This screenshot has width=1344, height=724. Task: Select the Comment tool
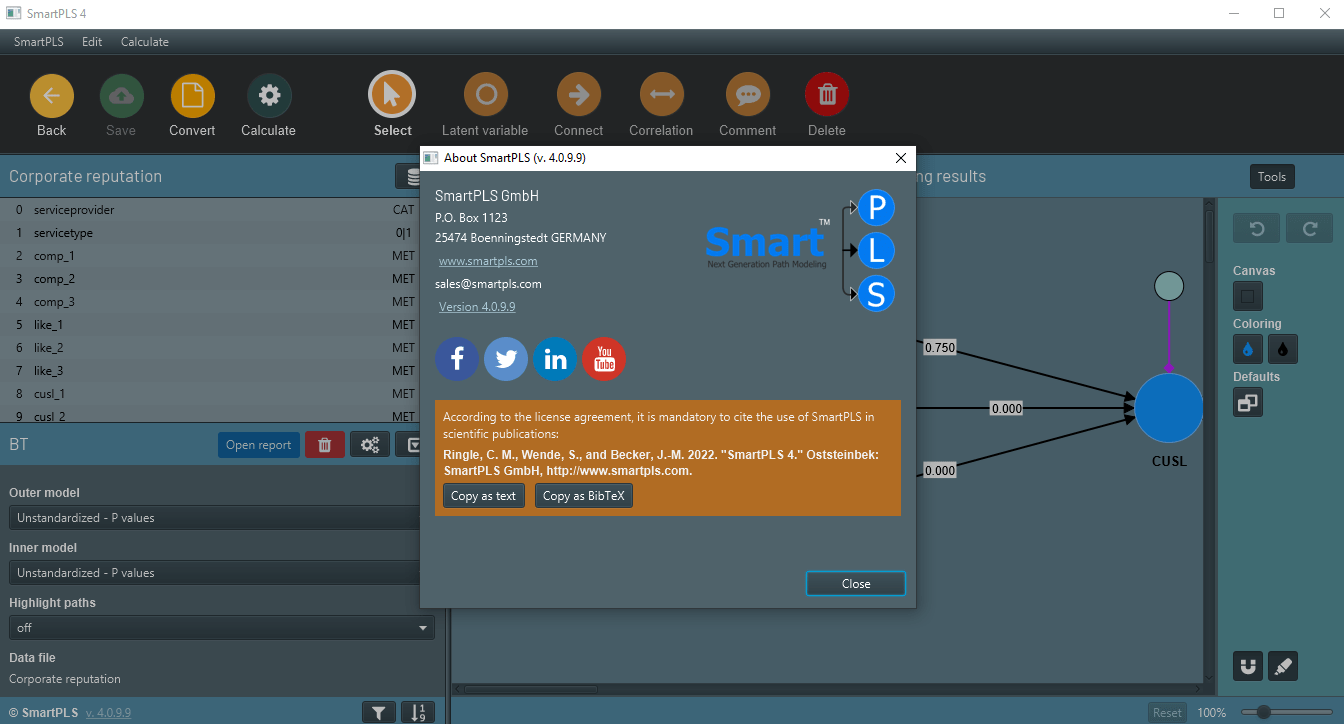tap(747, 95)
